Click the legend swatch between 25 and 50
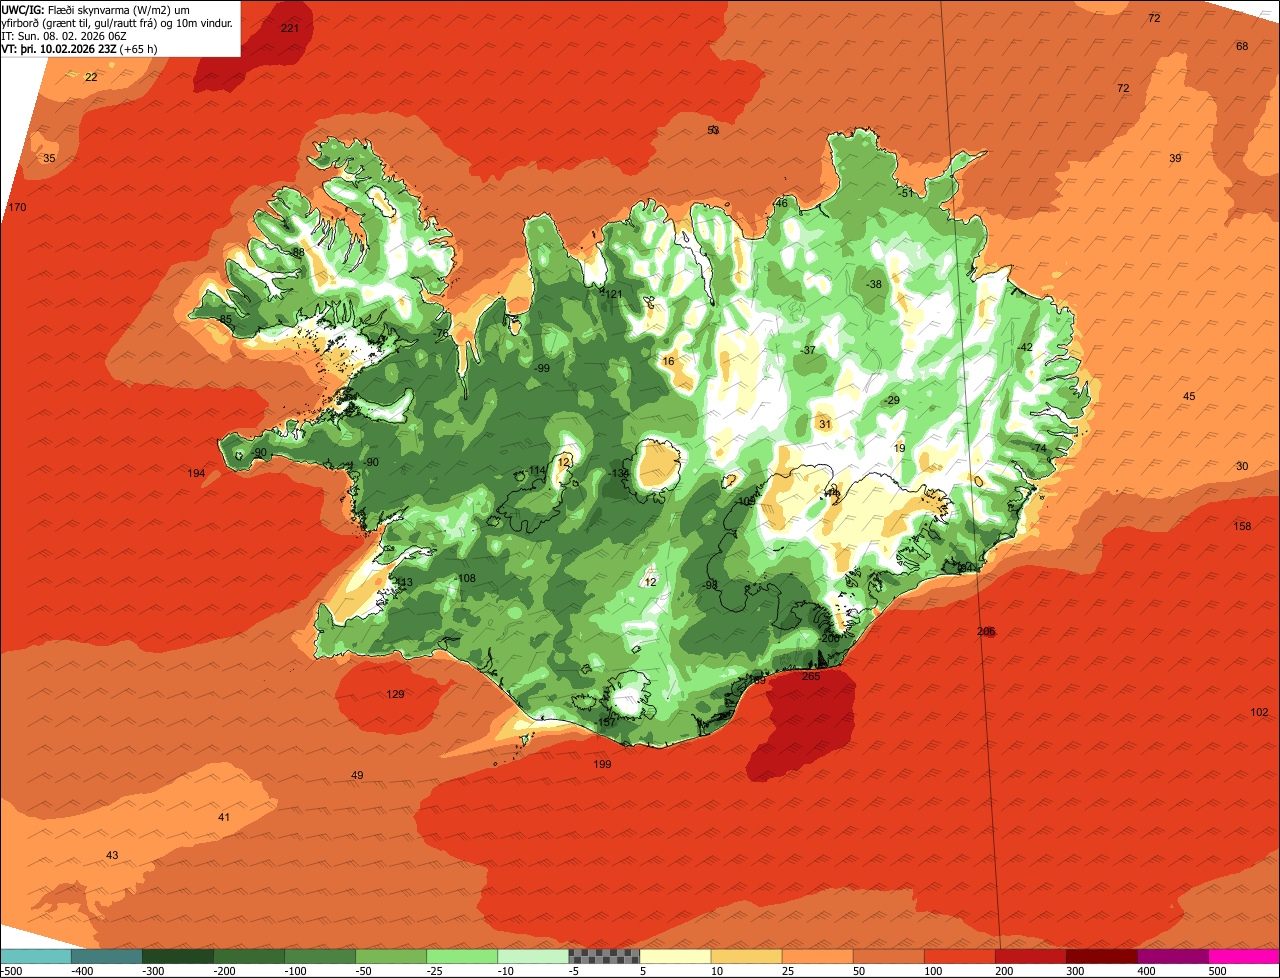The height and width of the screenshot is (978, 1280). pos(817,956)
